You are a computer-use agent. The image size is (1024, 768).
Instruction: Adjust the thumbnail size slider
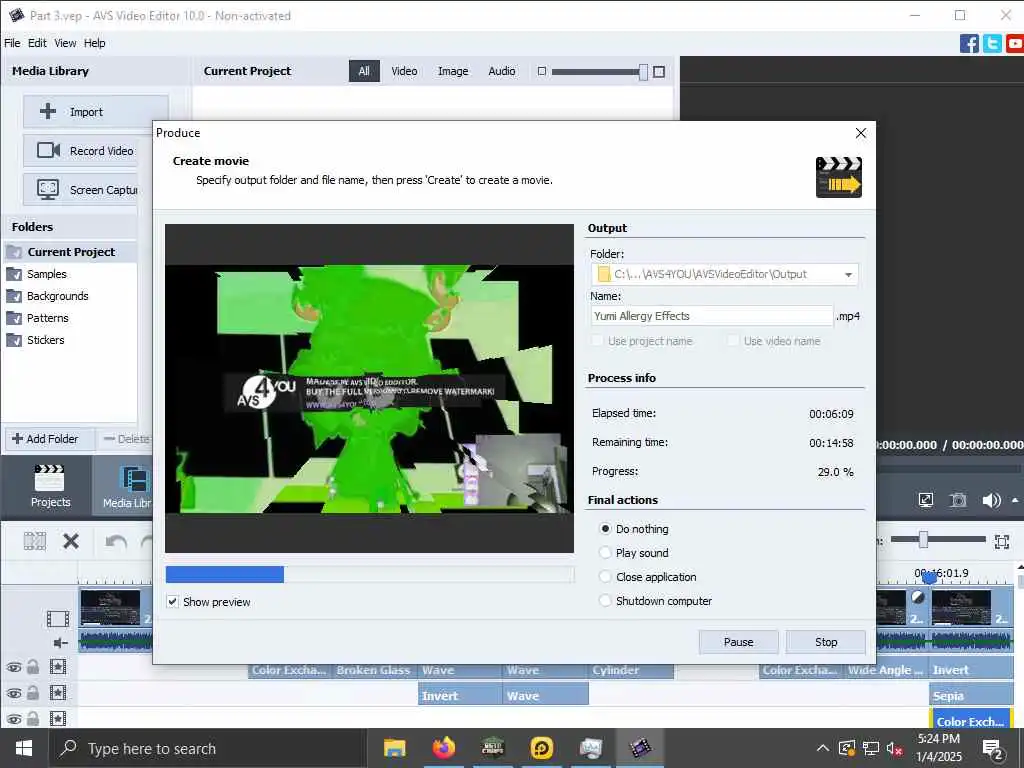(x=643, y=72)
